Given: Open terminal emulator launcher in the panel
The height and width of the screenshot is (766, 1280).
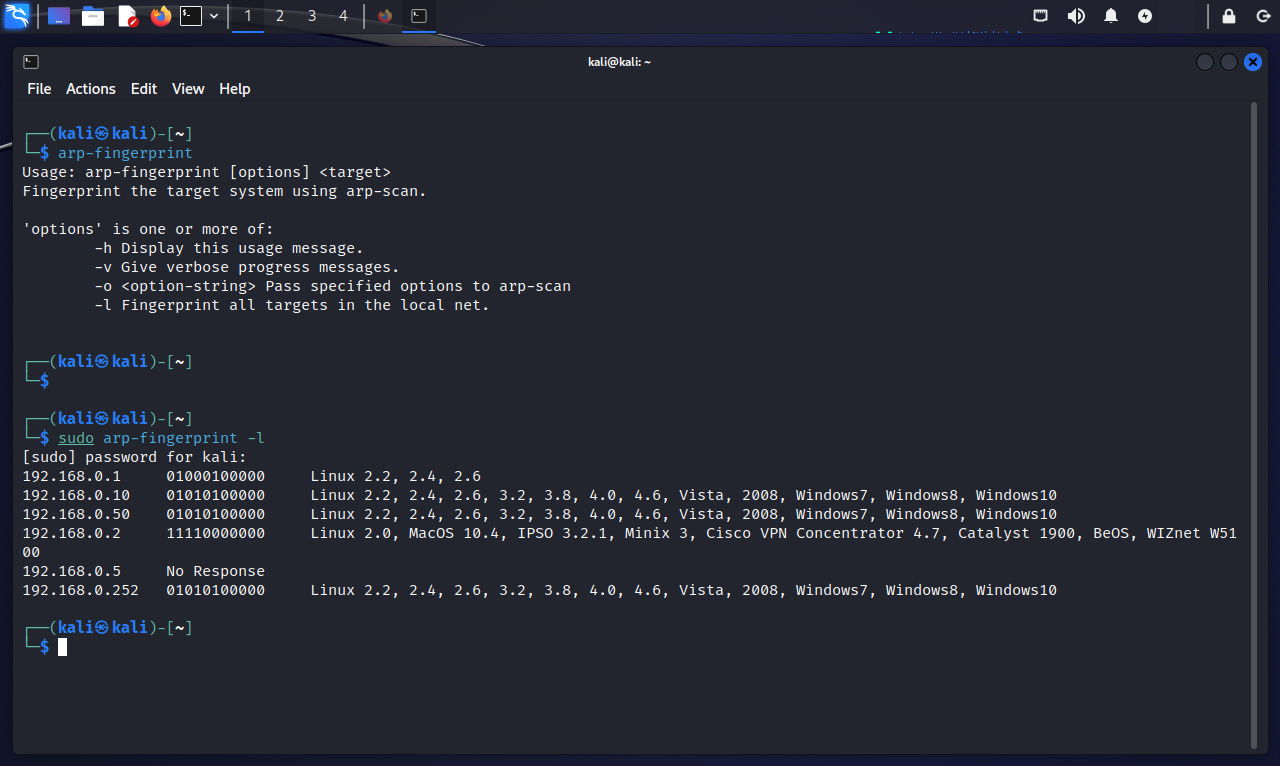Looking at the screenshot, I should pyautogui.click(x=191, y=16).
